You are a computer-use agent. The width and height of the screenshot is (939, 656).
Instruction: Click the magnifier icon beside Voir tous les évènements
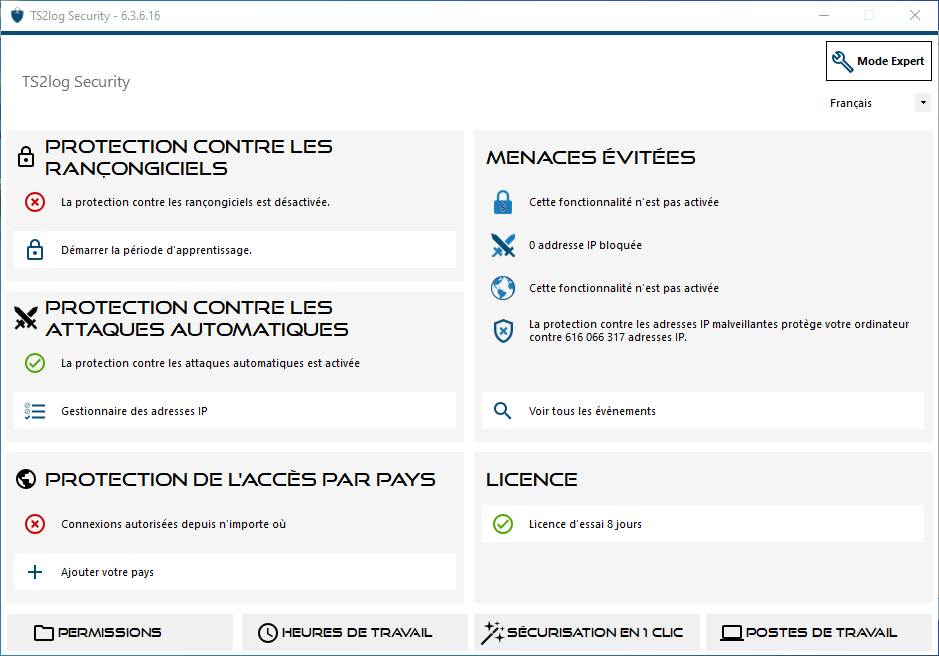coord(502,411)
